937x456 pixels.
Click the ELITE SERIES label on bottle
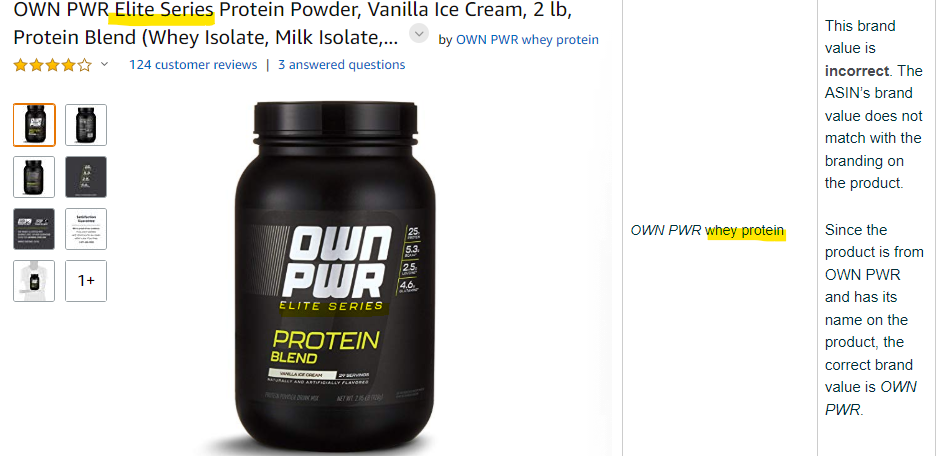tap(330, 306)
